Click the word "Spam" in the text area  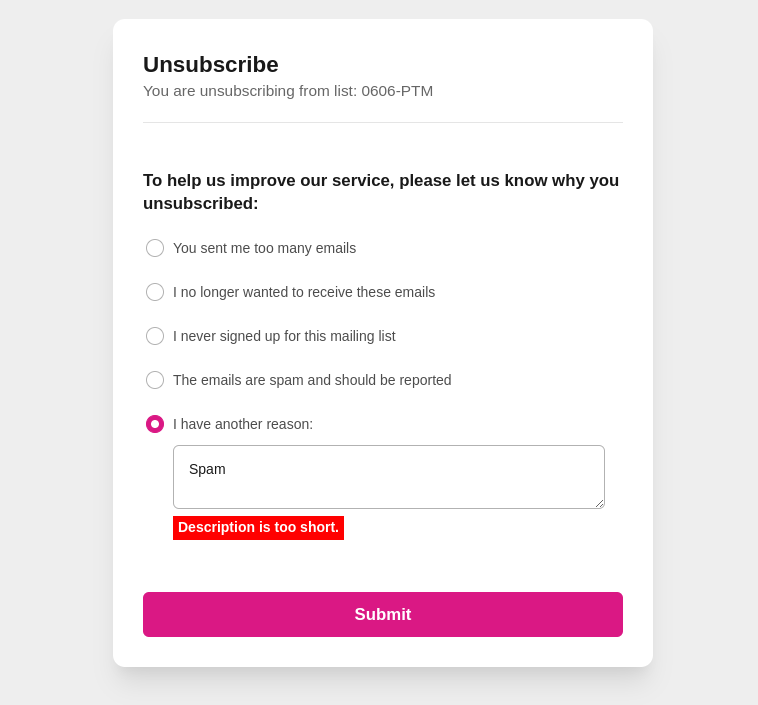[x=207, y=469]
